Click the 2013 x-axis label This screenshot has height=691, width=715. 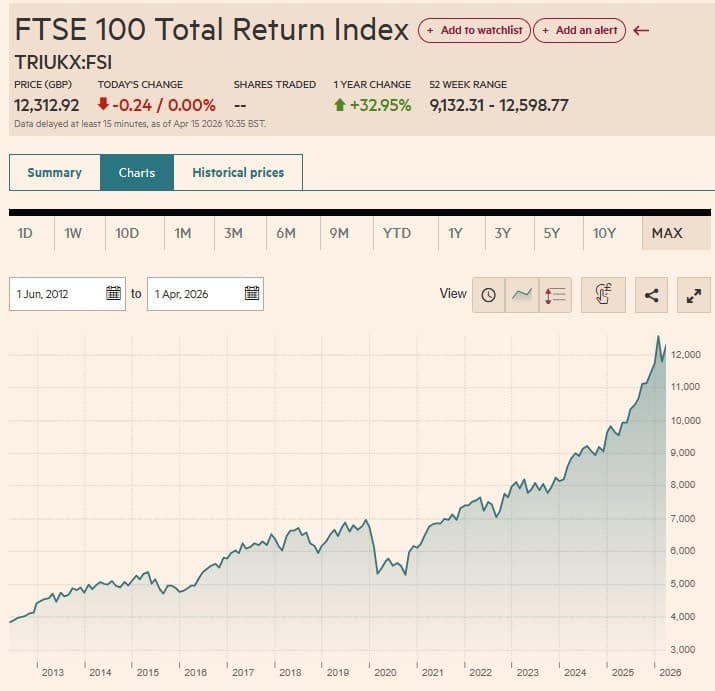(x=53, y=672)
